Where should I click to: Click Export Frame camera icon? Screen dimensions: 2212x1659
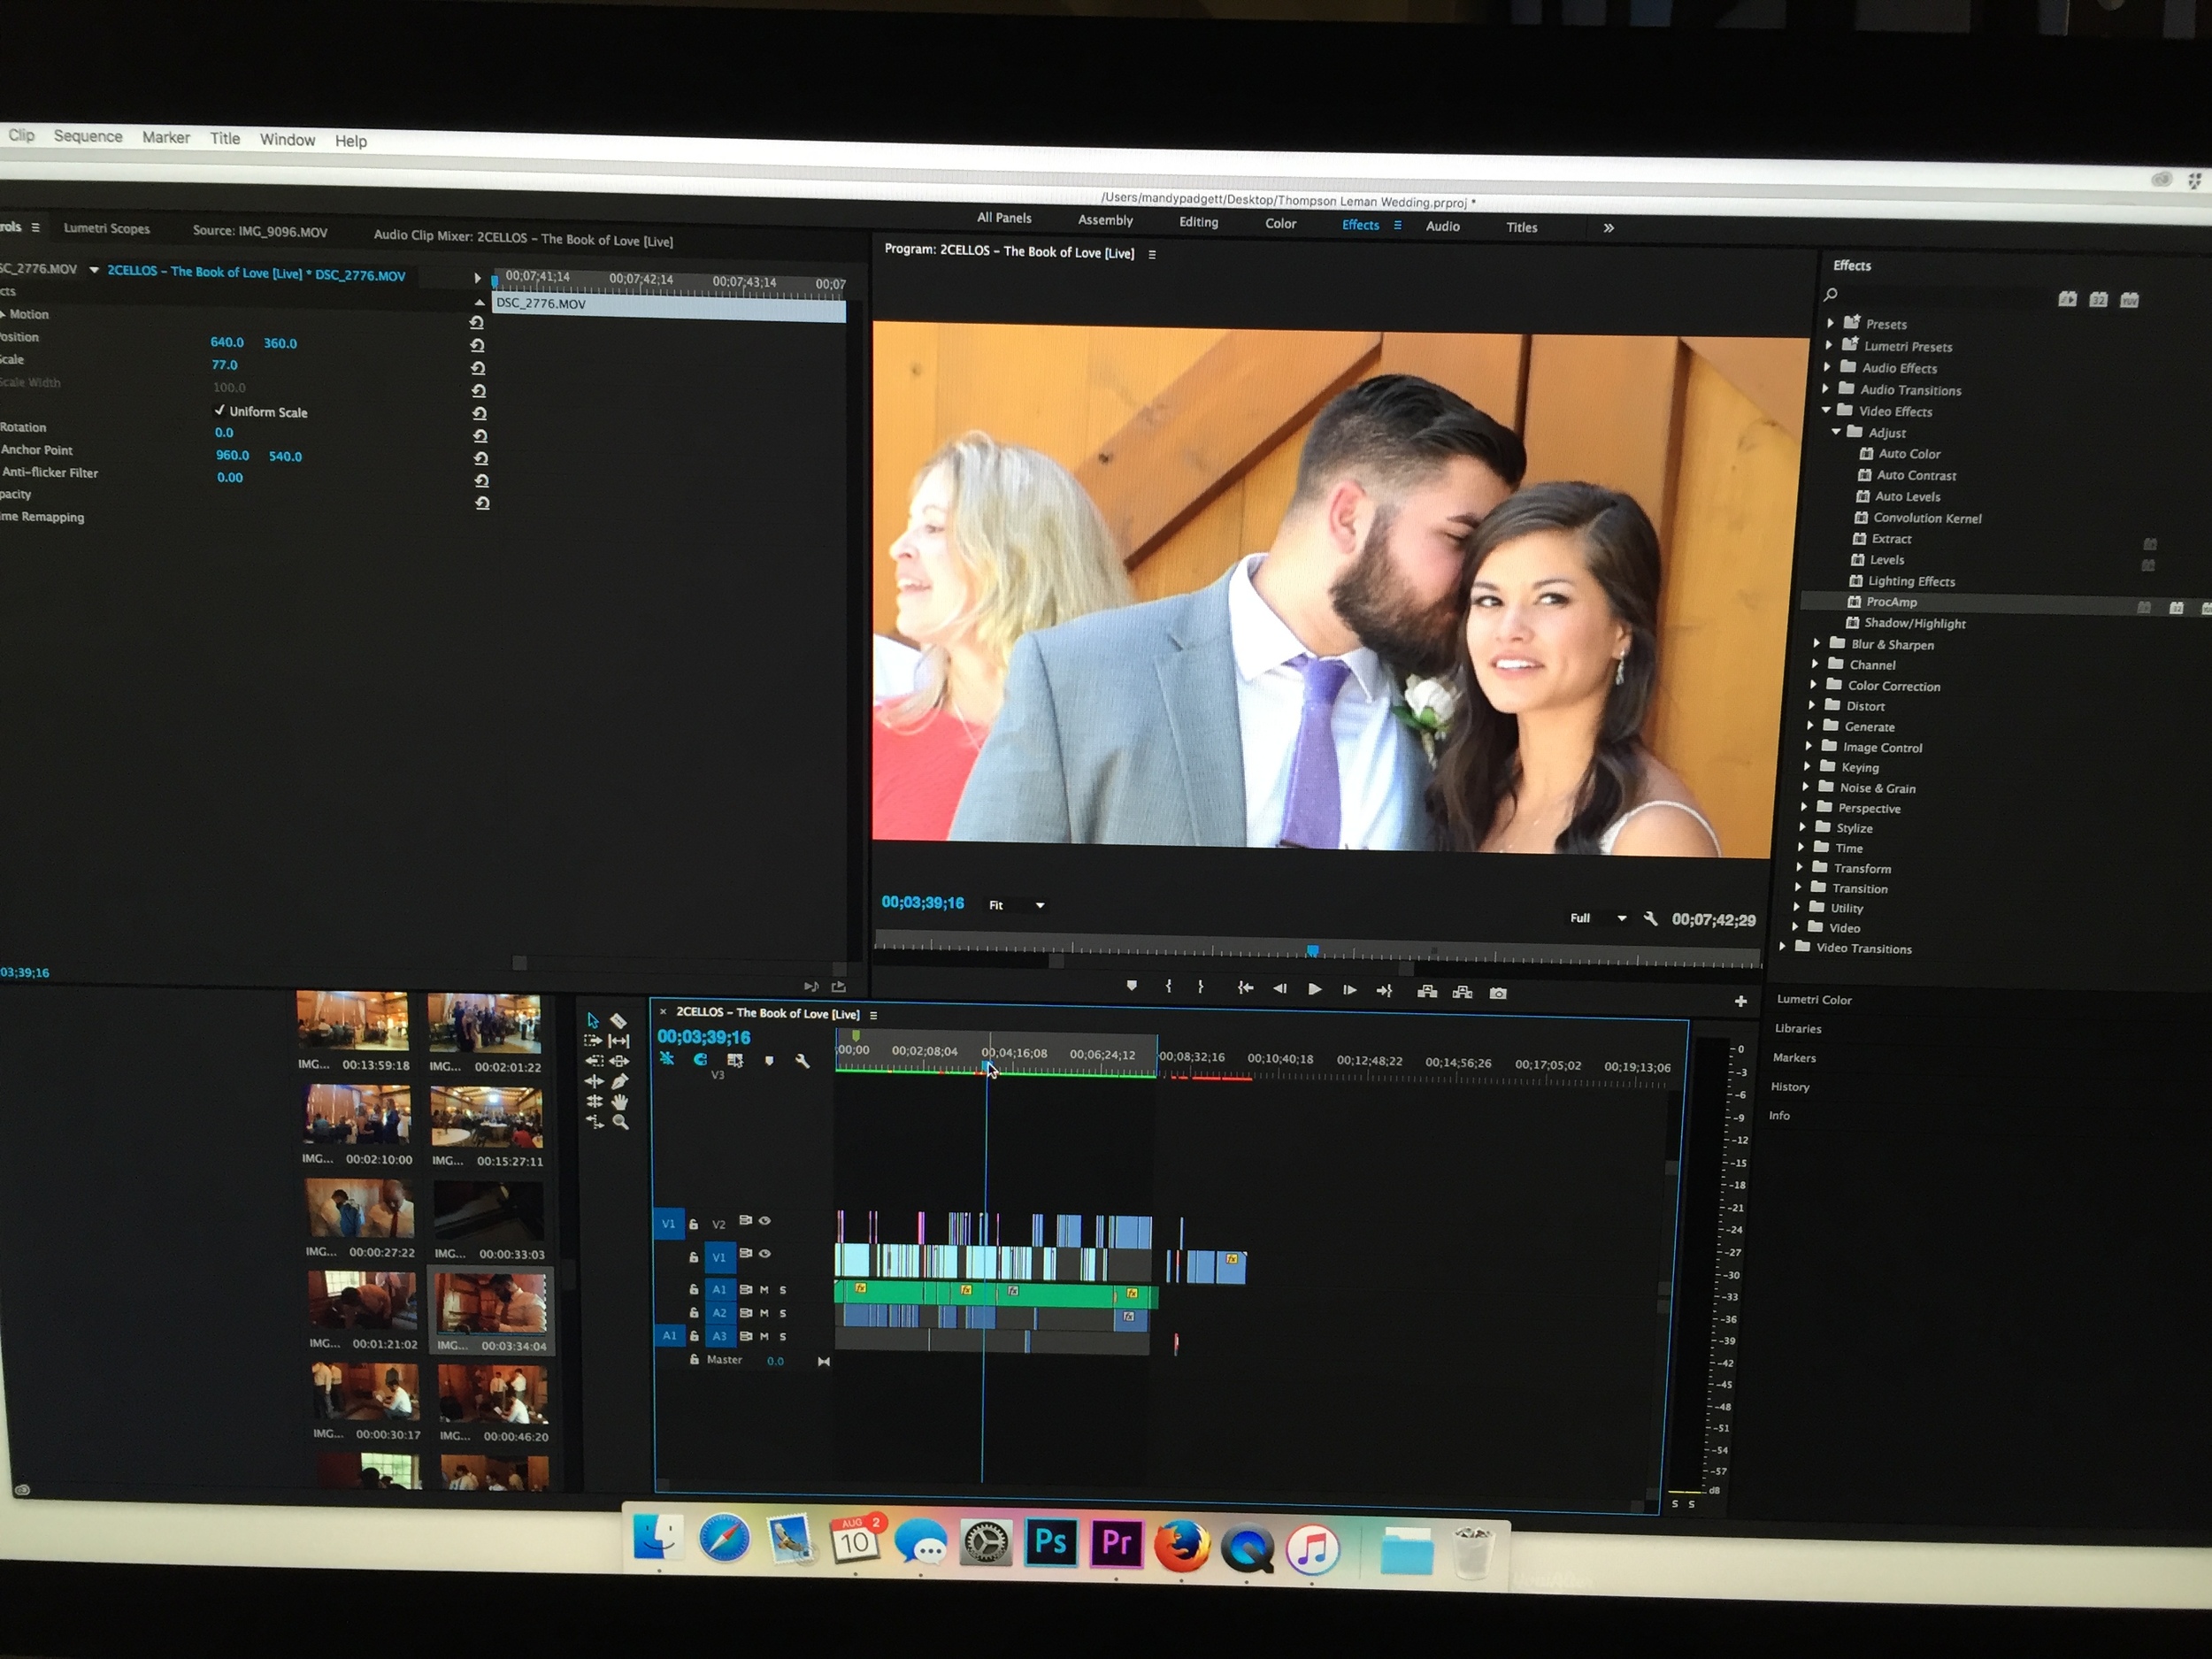click(x=1498, y=993)
